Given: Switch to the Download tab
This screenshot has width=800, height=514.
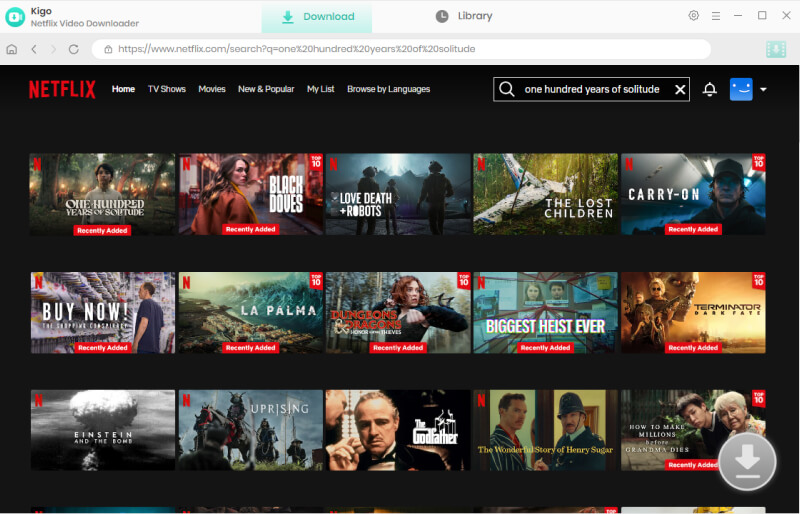Looking at the screenshot, I should (317, 17).
